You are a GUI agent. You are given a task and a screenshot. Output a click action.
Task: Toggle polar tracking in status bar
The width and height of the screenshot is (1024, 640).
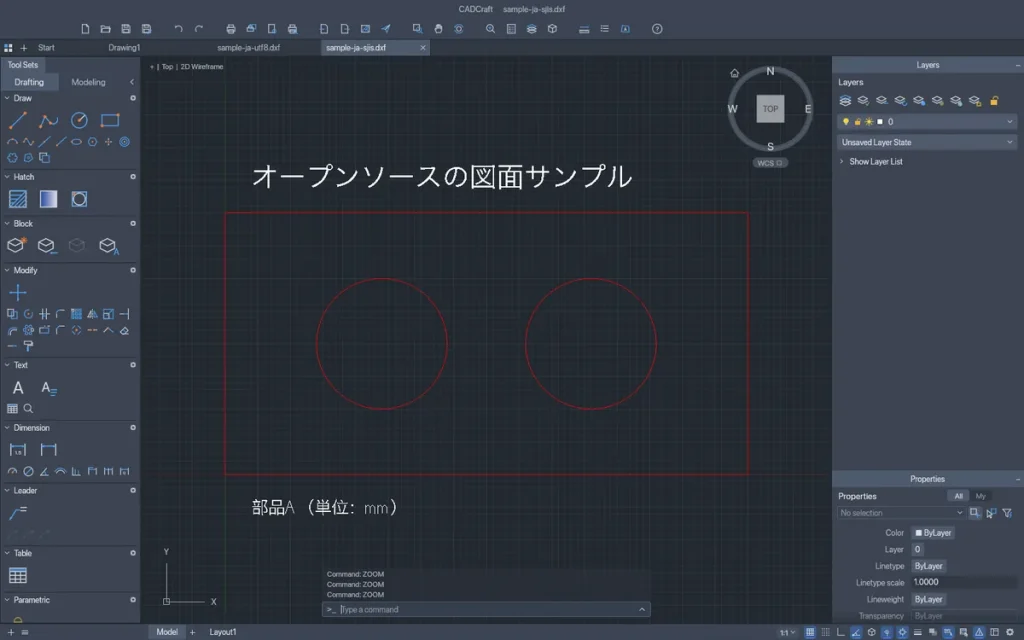856,632
